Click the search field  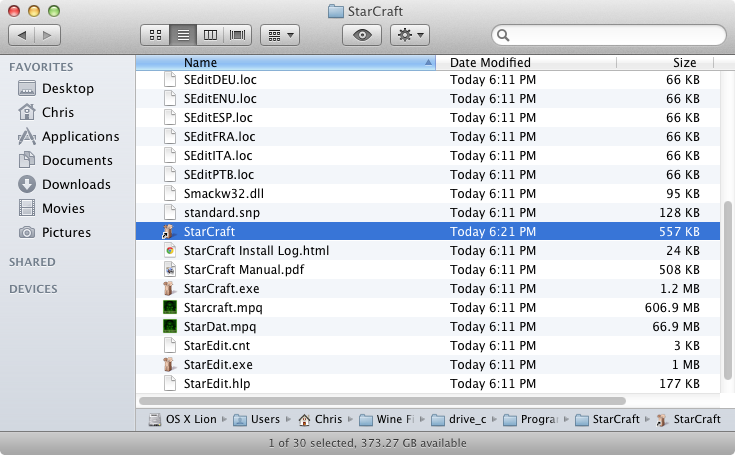coord(608,35)
